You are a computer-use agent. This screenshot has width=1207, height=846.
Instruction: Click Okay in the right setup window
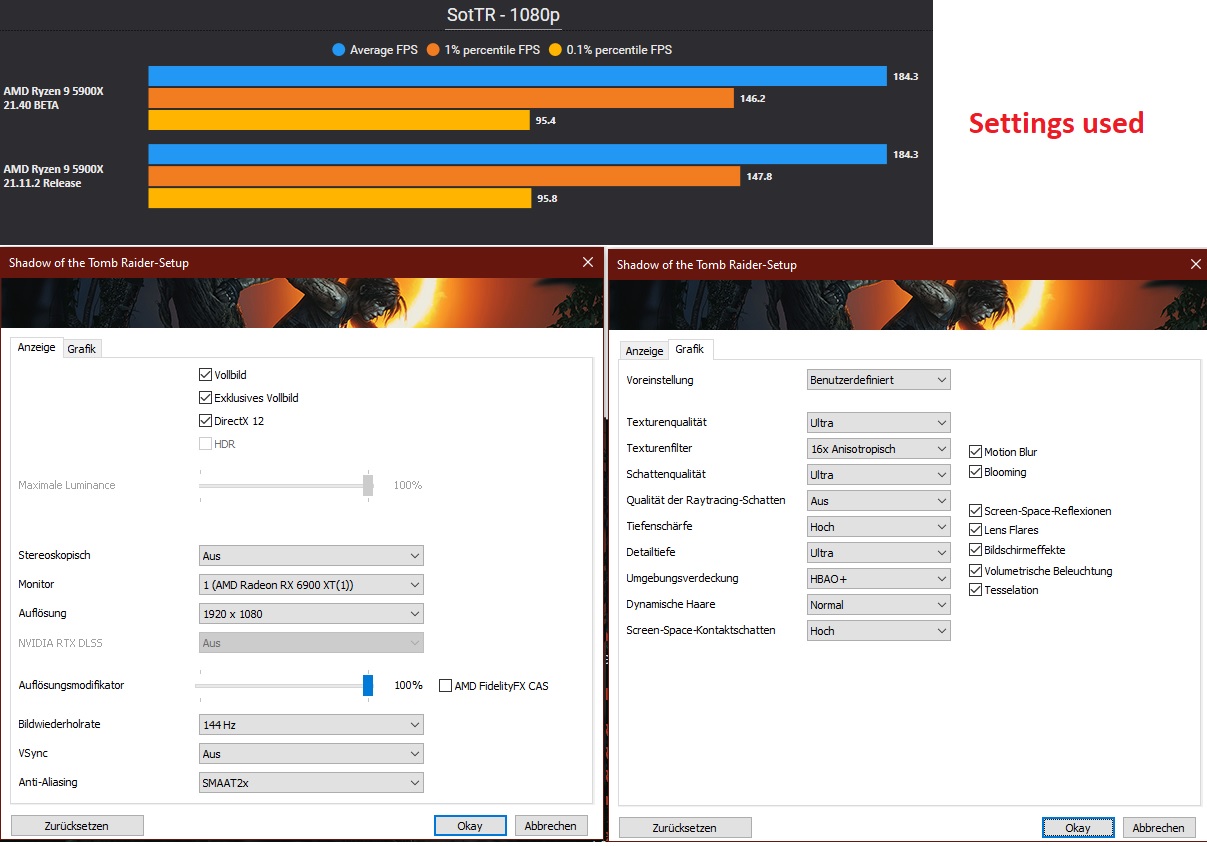1078,828
